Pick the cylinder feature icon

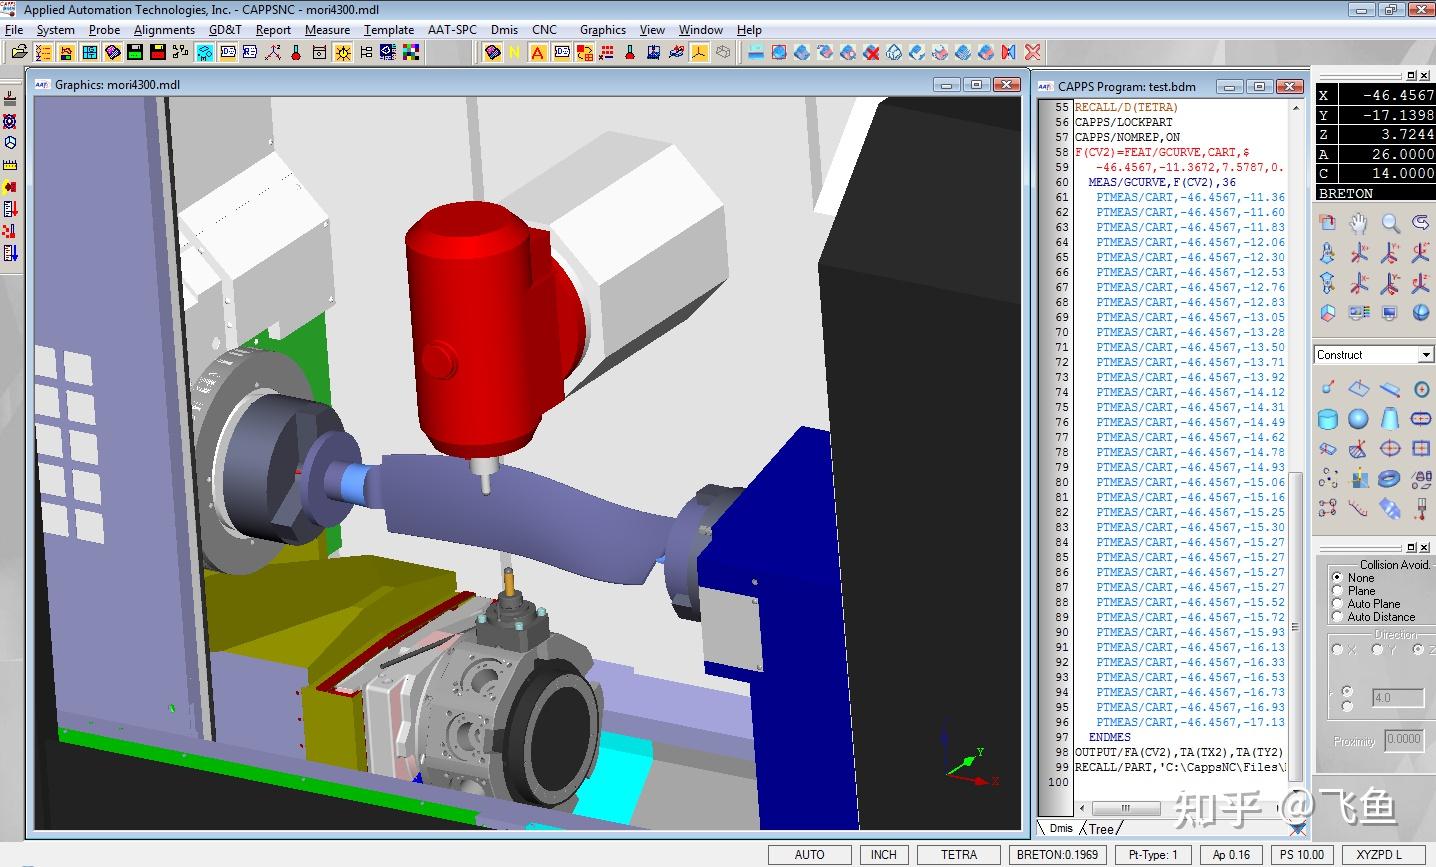coord(1328,418)
